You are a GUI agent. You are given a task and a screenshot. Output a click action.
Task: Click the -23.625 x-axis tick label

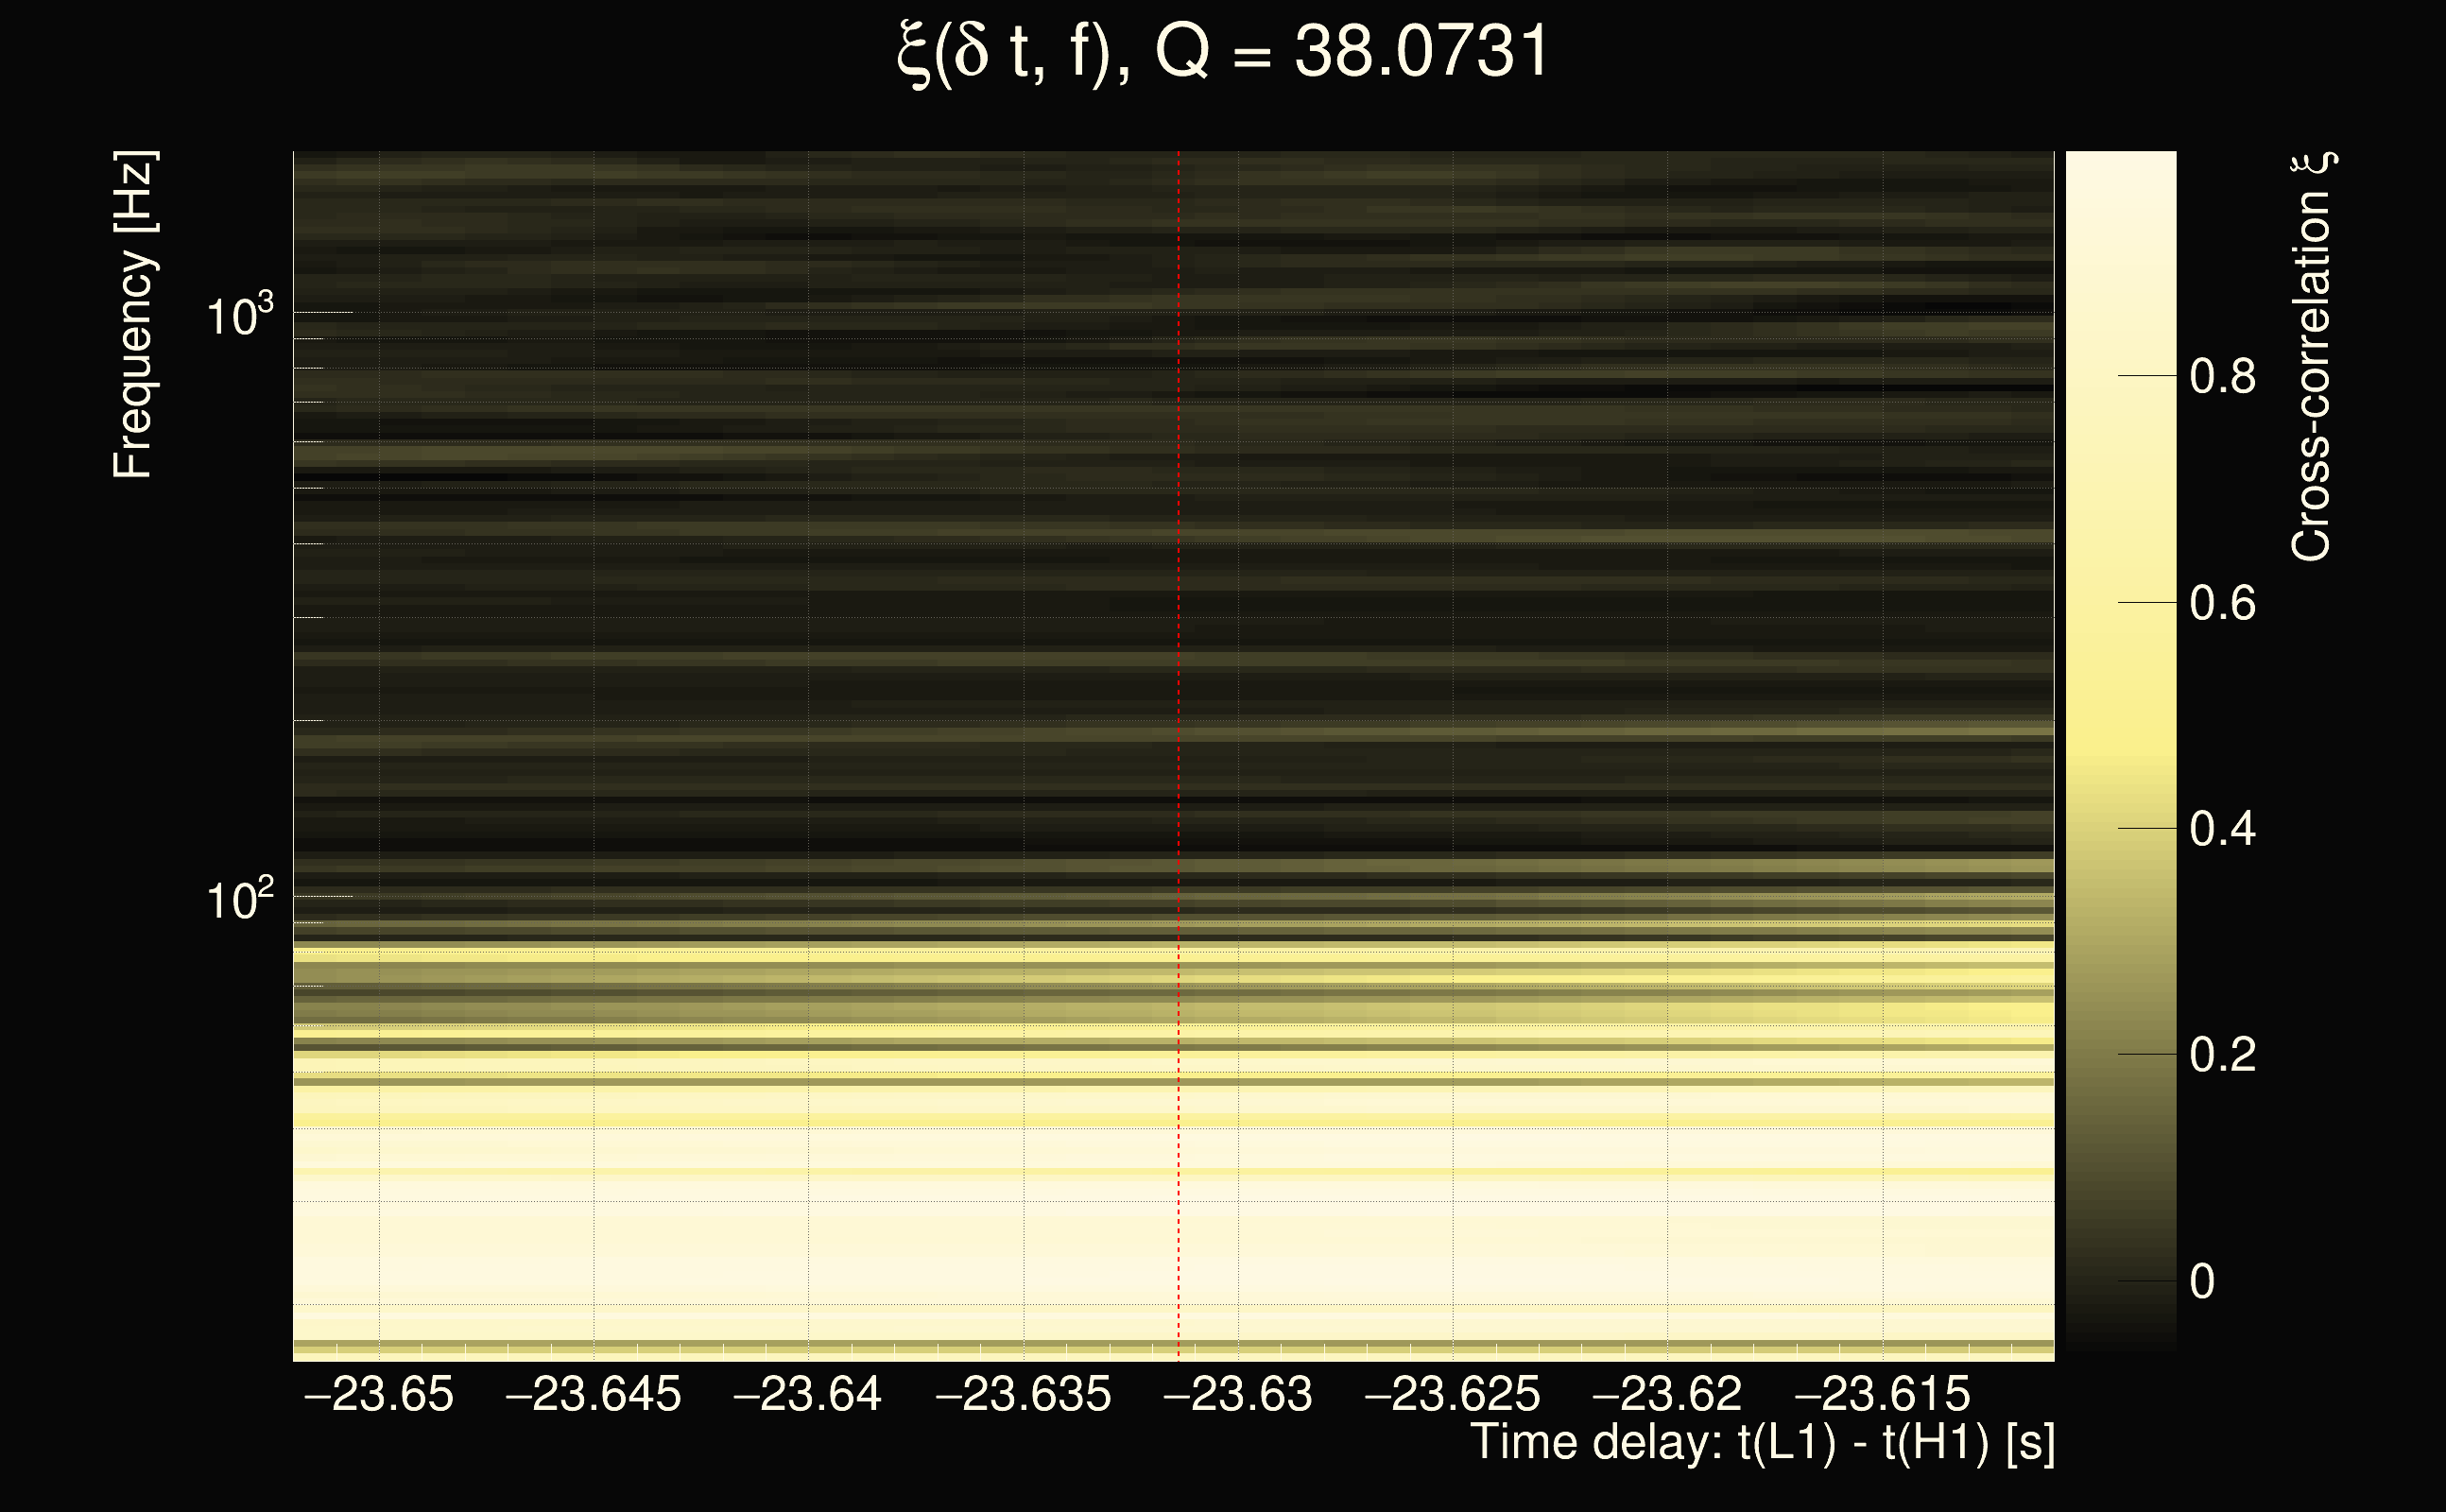[1452, 1394]
